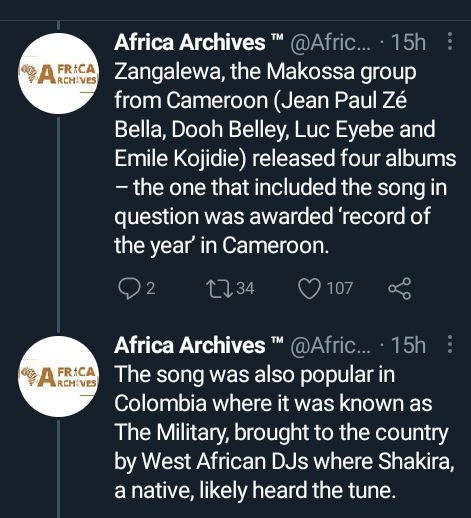Open the tweet mentioning Shakira and Colombia
The width and height of the screenshot is (471, 518).
point(284,432)
